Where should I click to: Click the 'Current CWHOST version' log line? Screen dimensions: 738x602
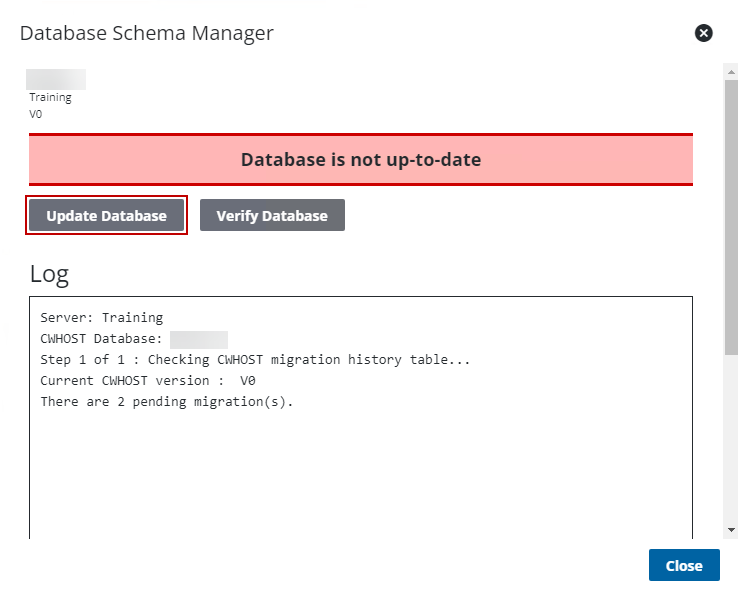148,381
